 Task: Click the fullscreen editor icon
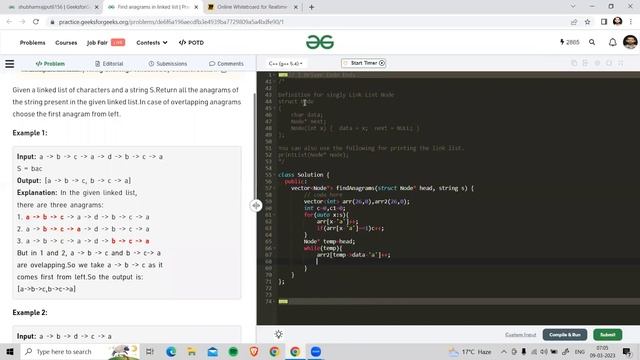(x=620, y=63)
